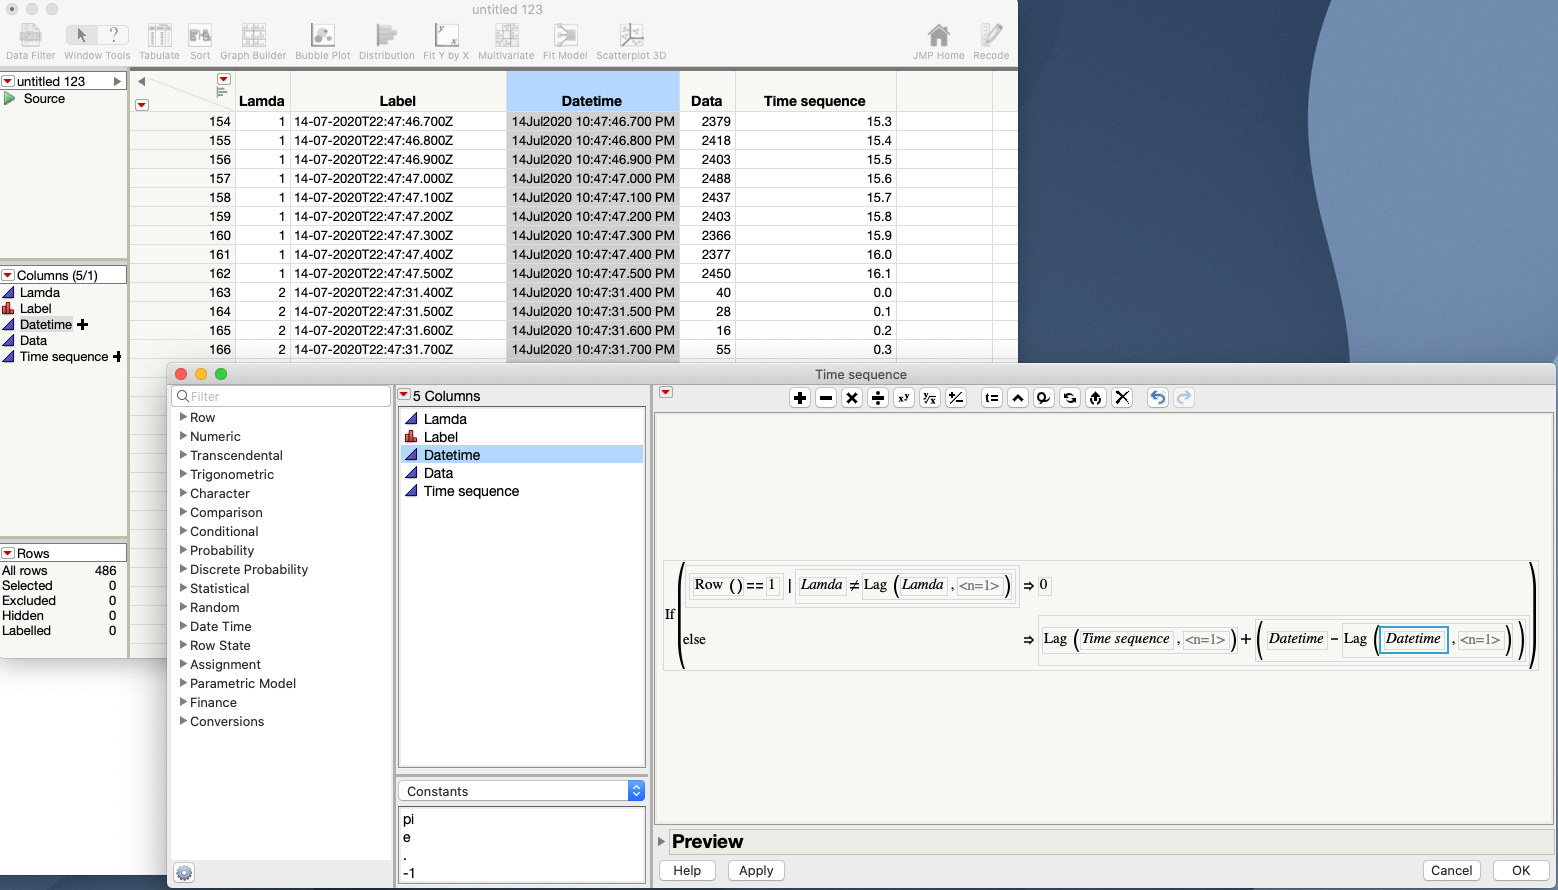The height and width of the screenshot is (890, 1558).
Task: Open the Bubble Plot tool
Action: 322,35
